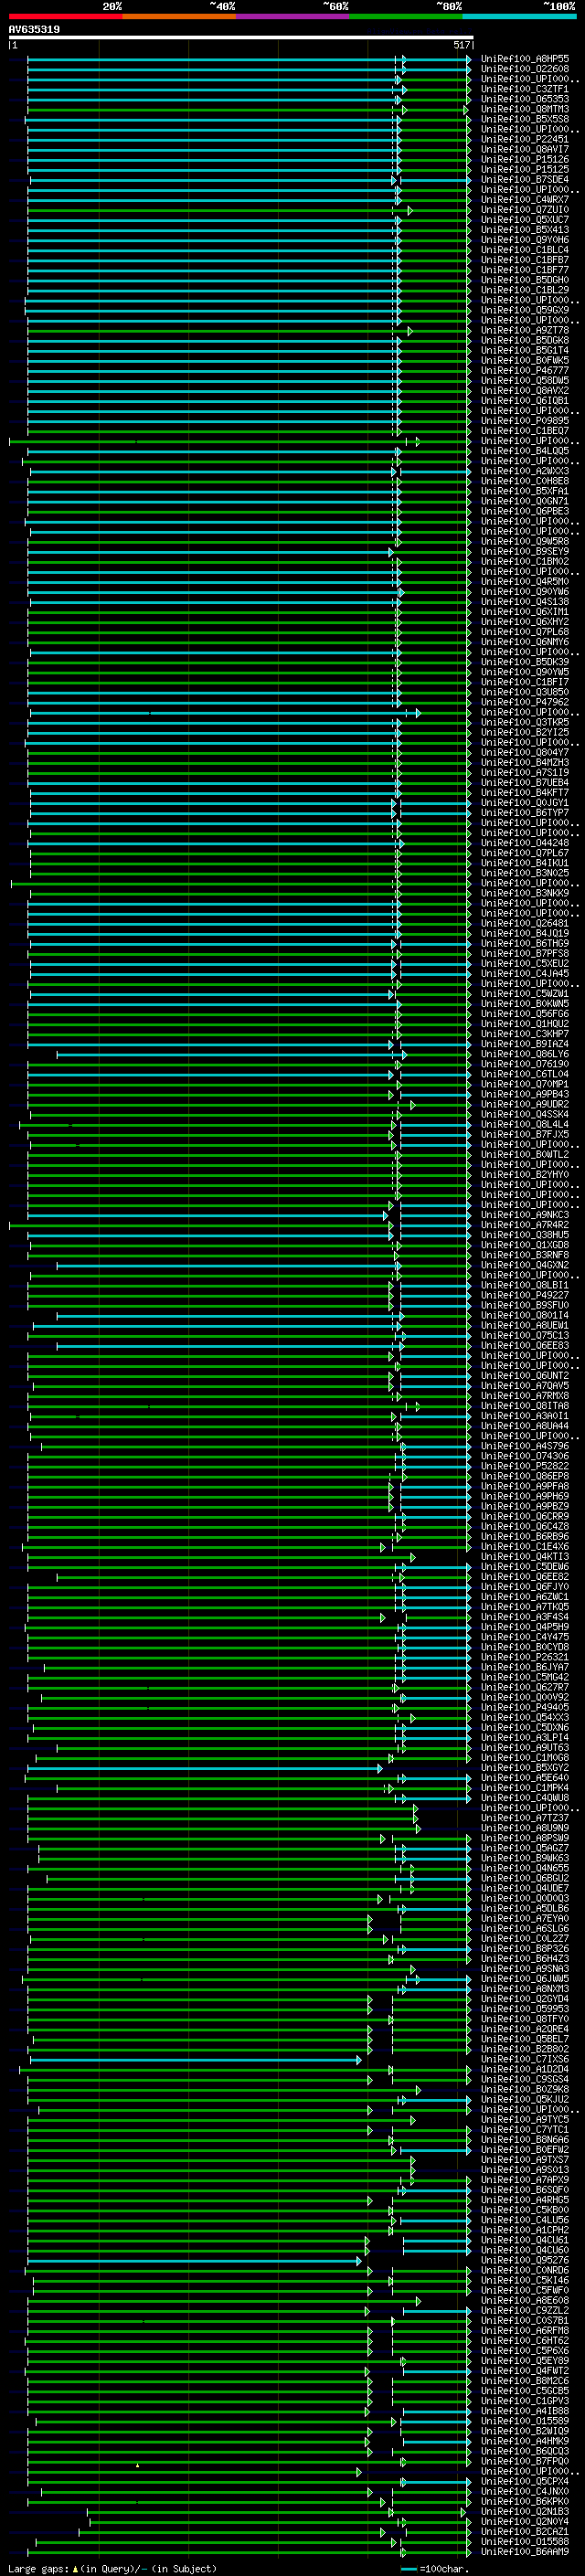Viewport: 585px width, 2576px height.
Task: Select hit label UniRef100_Q5KJU2
Action: [525, 2100]
